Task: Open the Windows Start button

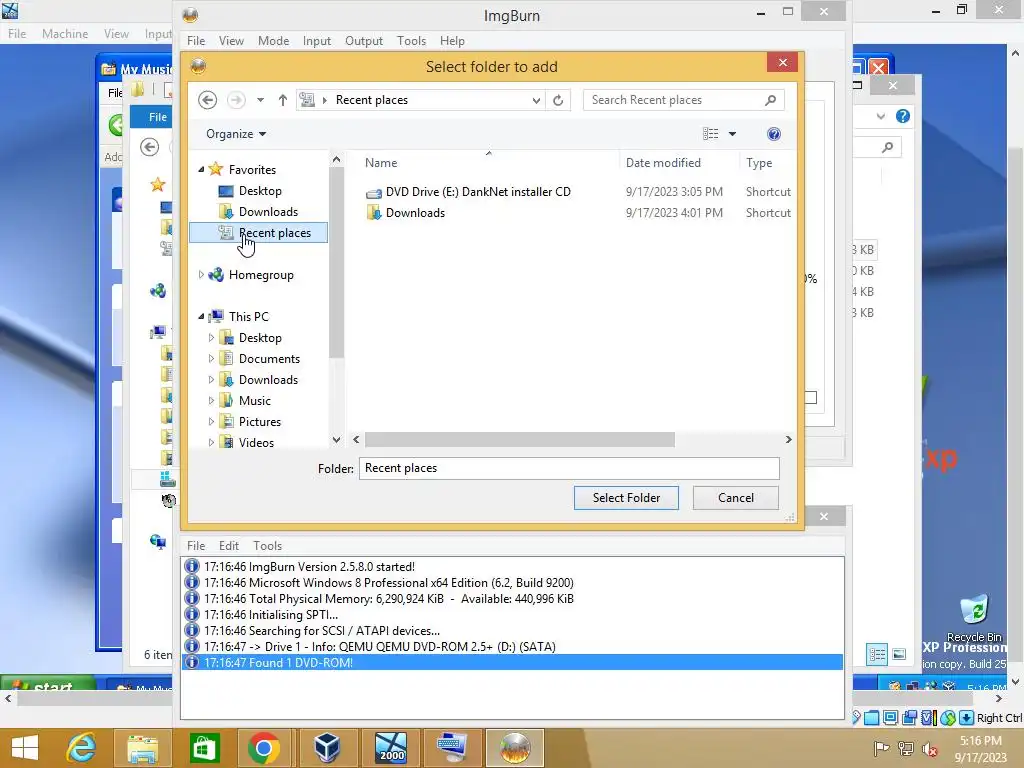Action: click(25, 748)
